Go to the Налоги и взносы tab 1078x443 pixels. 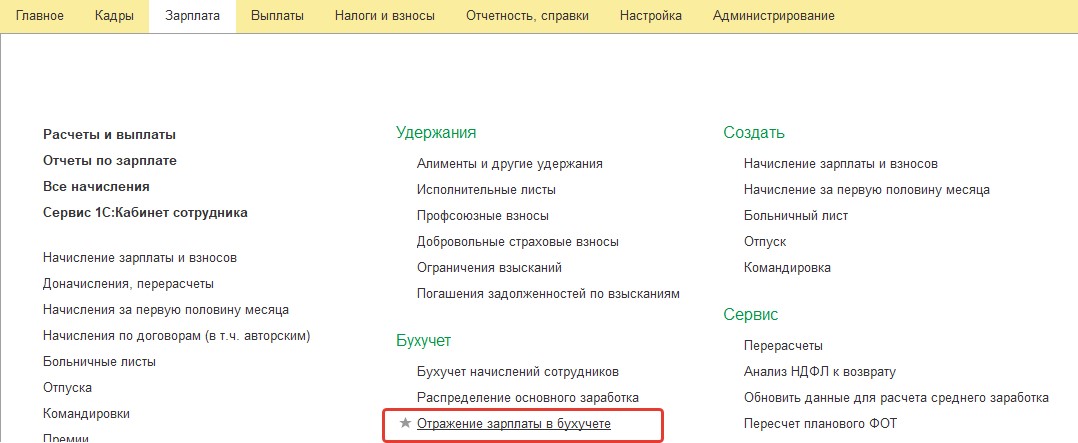pos(385,16)
